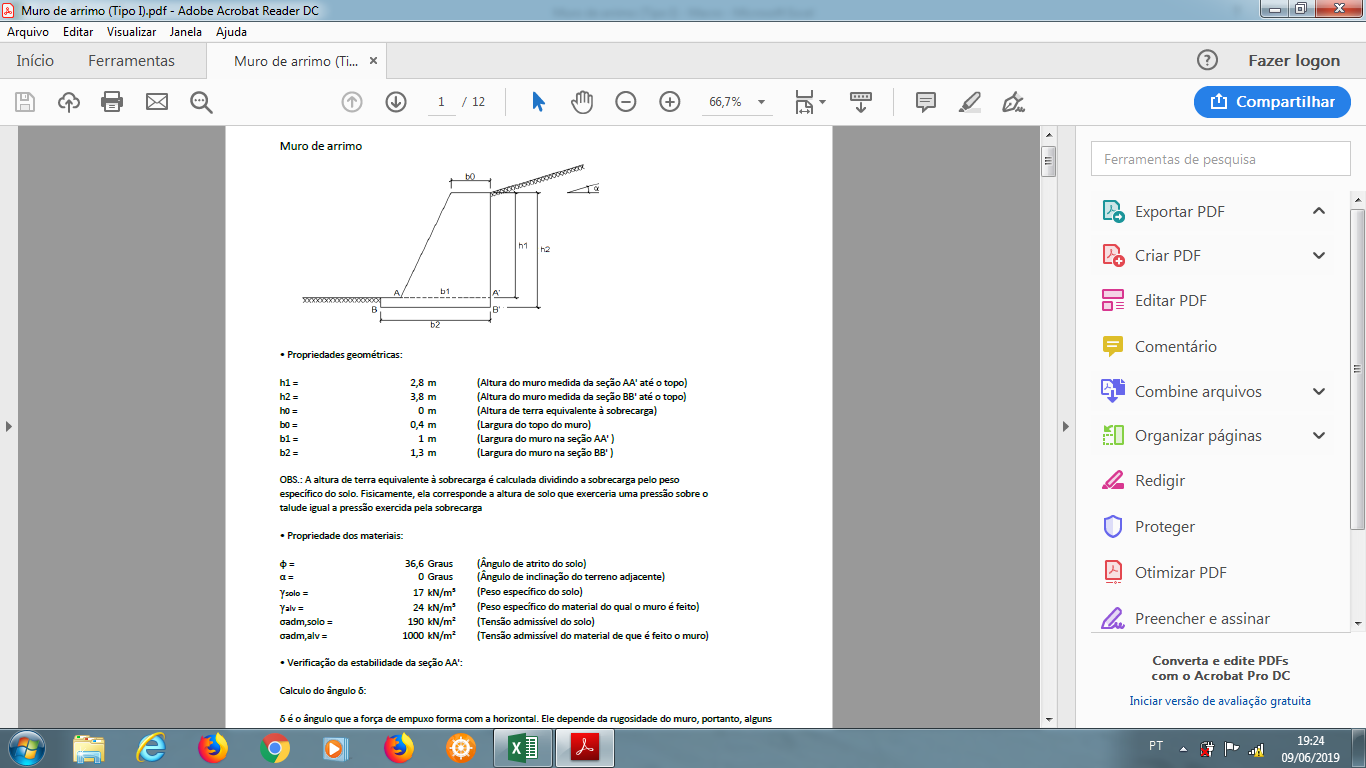Click the tools panel vertical scrollbar
The height and width of the screenshot is (768, 1366).
[1357, 370]
